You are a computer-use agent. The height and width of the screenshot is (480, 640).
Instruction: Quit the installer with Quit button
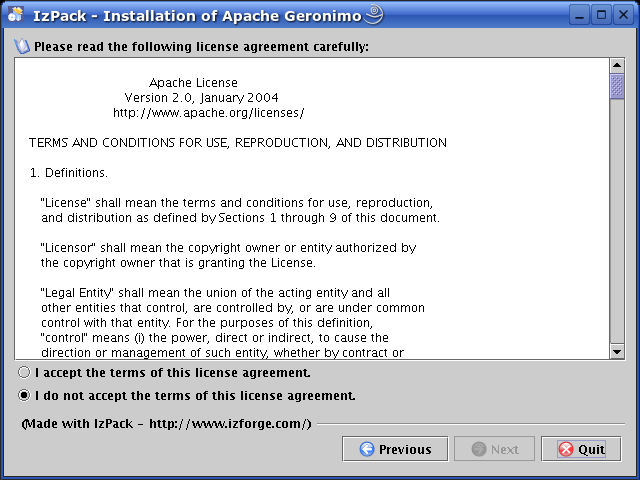tap(581, 449)
